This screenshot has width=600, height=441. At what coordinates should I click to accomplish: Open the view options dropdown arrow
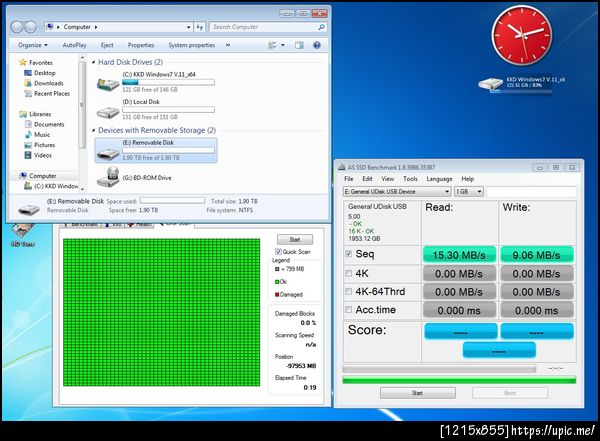283,45
